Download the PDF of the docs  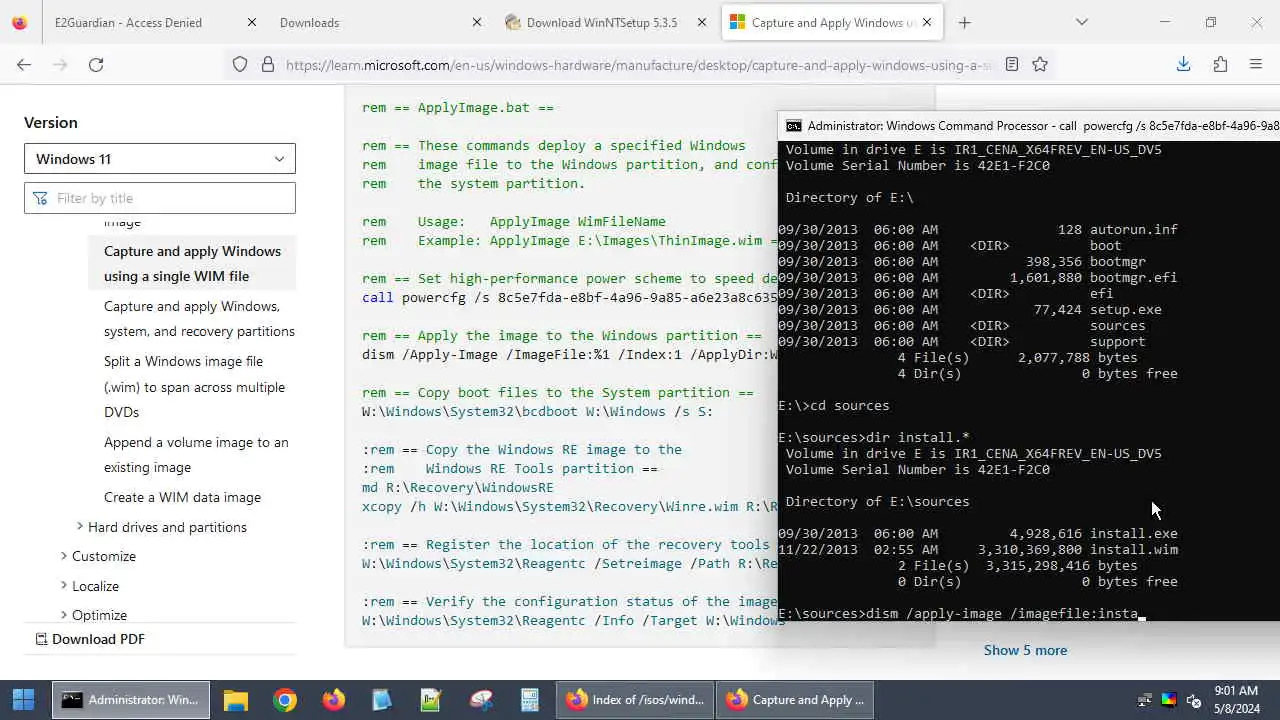[90, 639]
